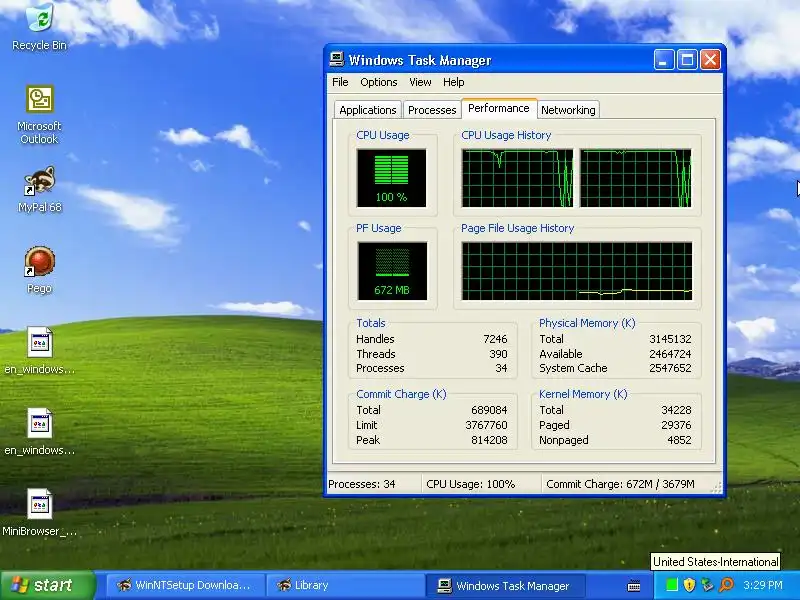Click the Available memory value 2464724

pos(670,354)
